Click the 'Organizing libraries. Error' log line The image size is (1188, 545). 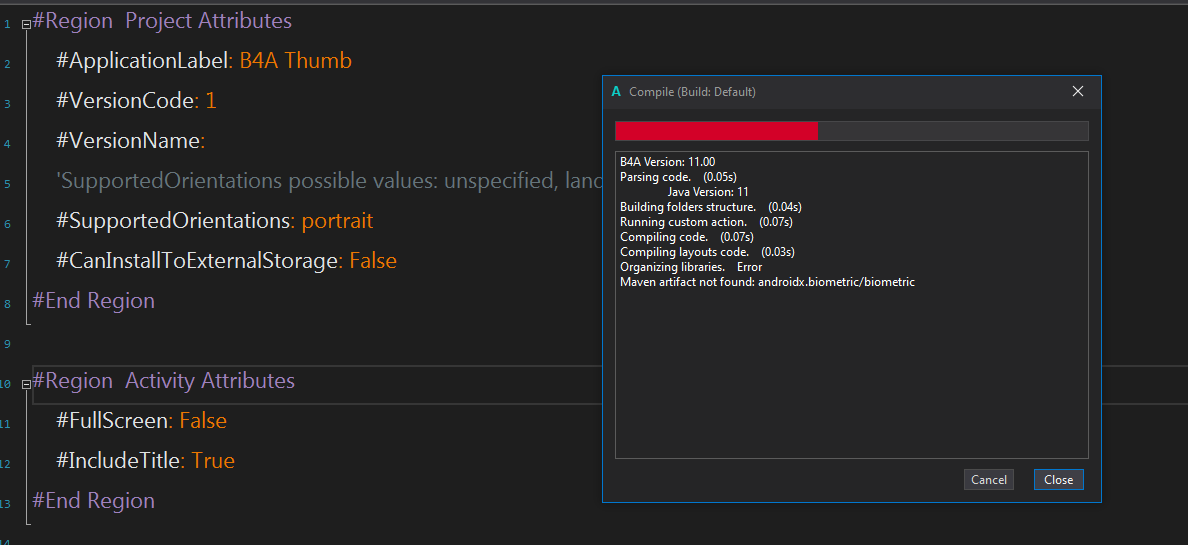(x=690, y=267)
